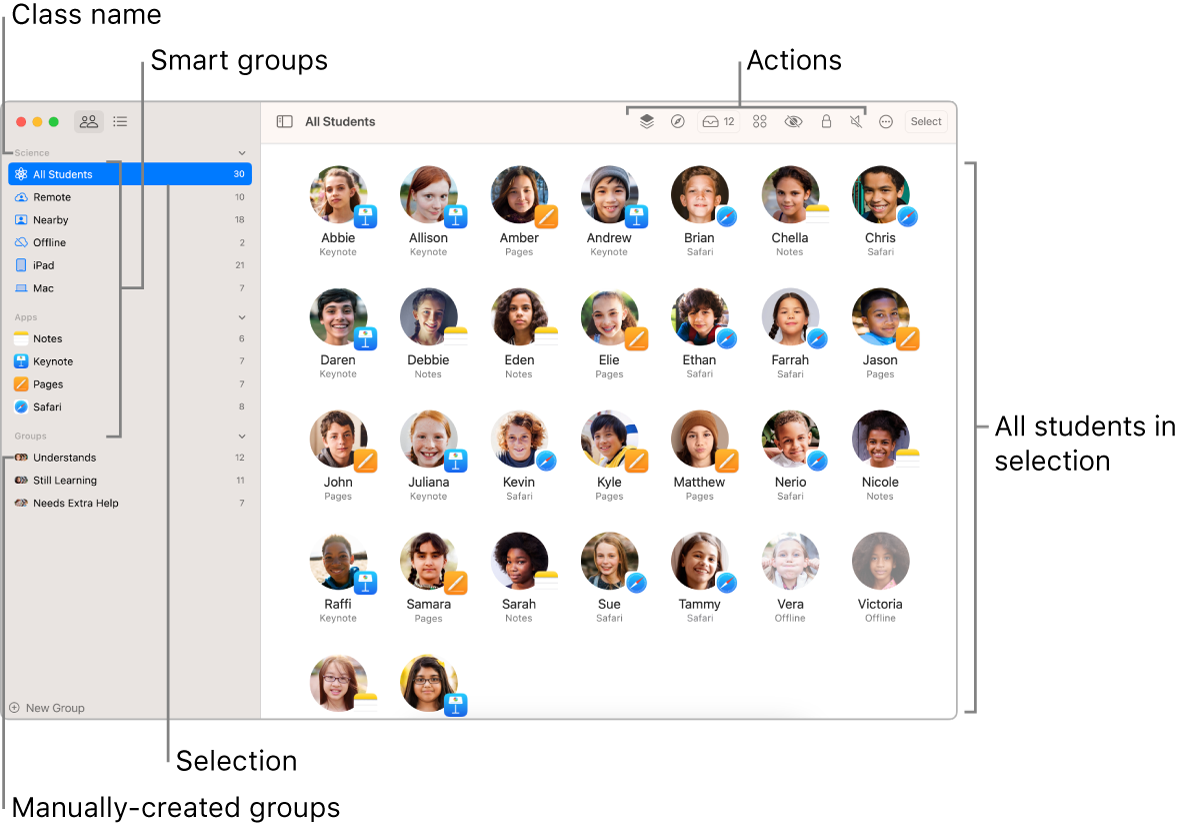Click the create groups action icon
This screenshot has height=830, width=1194.
(x=759, y=121)
